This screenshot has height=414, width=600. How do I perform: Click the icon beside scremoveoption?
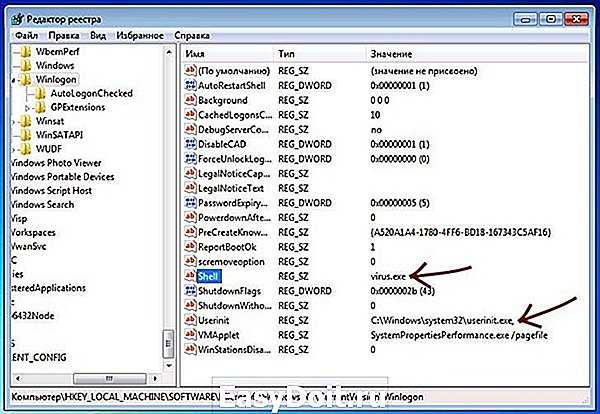[x=191, y=261]
